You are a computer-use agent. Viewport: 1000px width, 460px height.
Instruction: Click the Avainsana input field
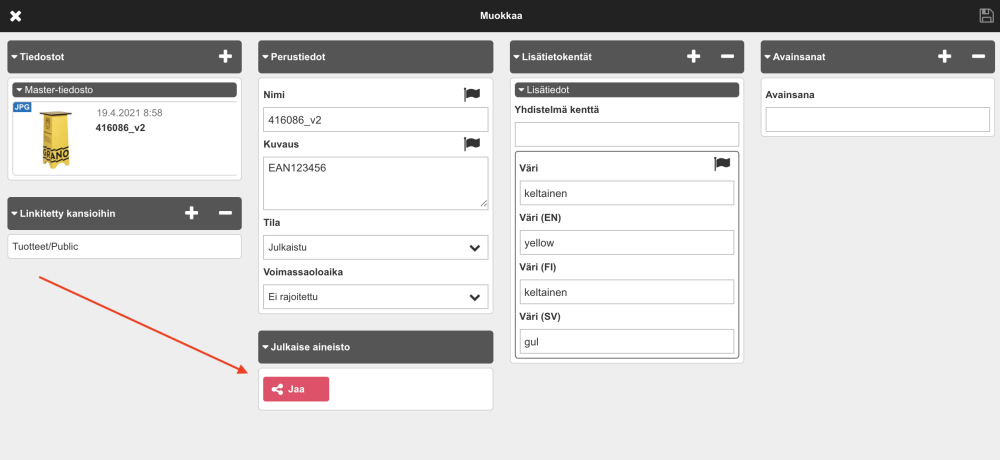877,120
